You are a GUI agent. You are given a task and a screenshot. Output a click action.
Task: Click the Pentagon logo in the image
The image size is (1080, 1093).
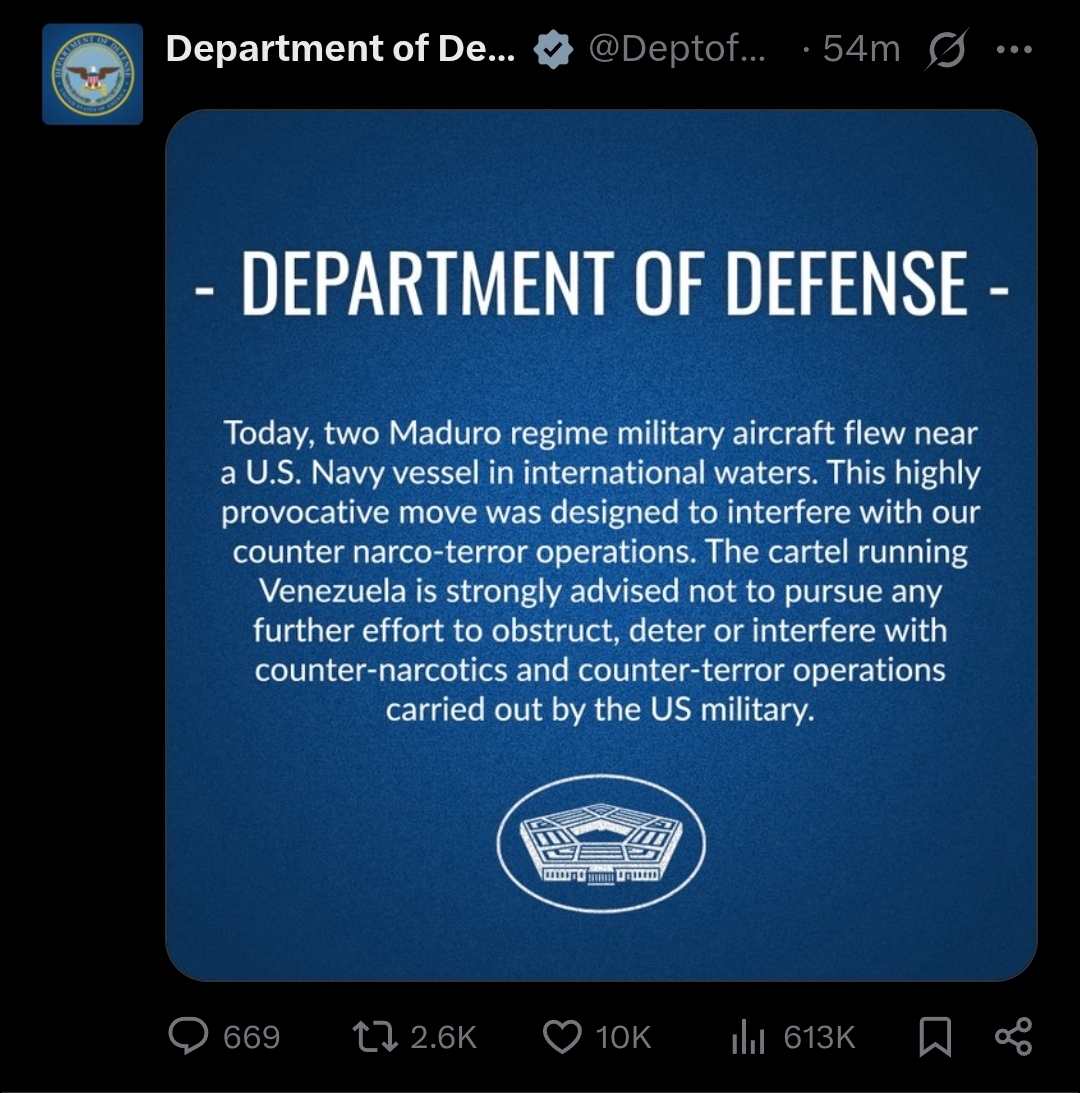pos(601,844)
